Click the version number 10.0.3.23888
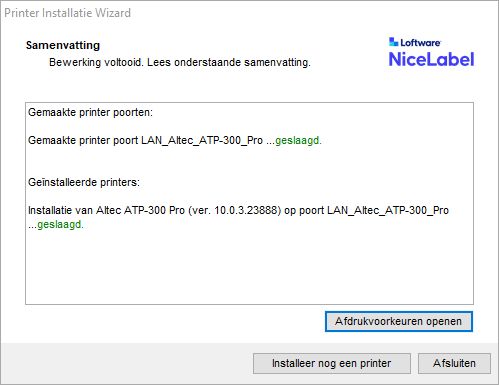The image size is (499, 385). pyautogui.click(x=246, y=210)
